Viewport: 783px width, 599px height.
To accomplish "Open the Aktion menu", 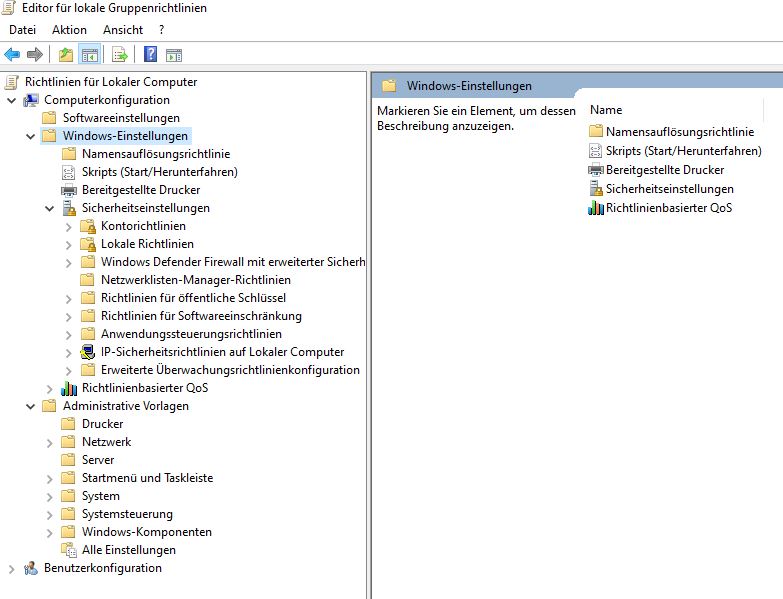I will pyautogui.click(x=69, y=30).
